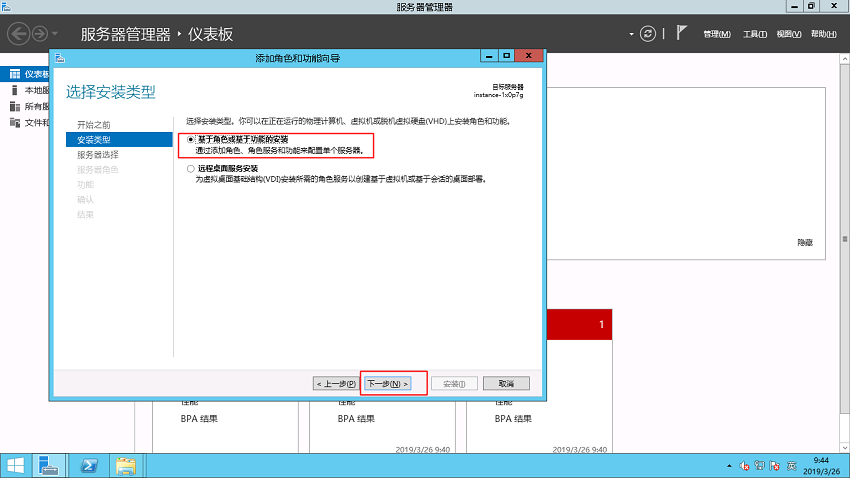The height and width of the screenshot is (478, 850).
Task: Open the 视图(V) menu
Action: (789, 34)
